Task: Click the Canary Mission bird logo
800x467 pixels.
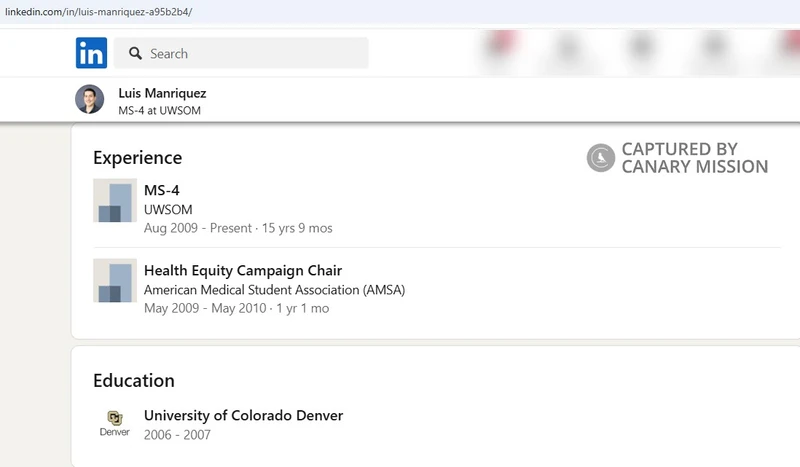Action: click(x=601, y=158)
